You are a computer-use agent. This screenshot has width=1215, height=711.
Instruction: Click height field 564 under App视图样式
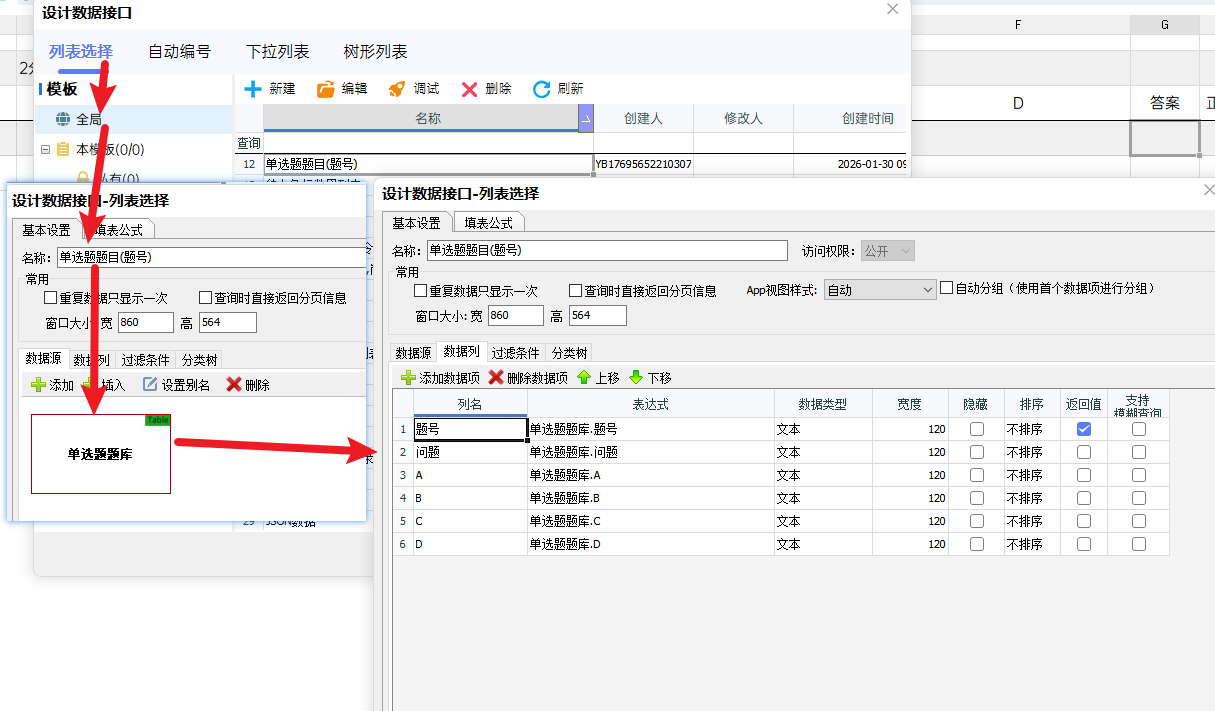click(x=598, y=316)
